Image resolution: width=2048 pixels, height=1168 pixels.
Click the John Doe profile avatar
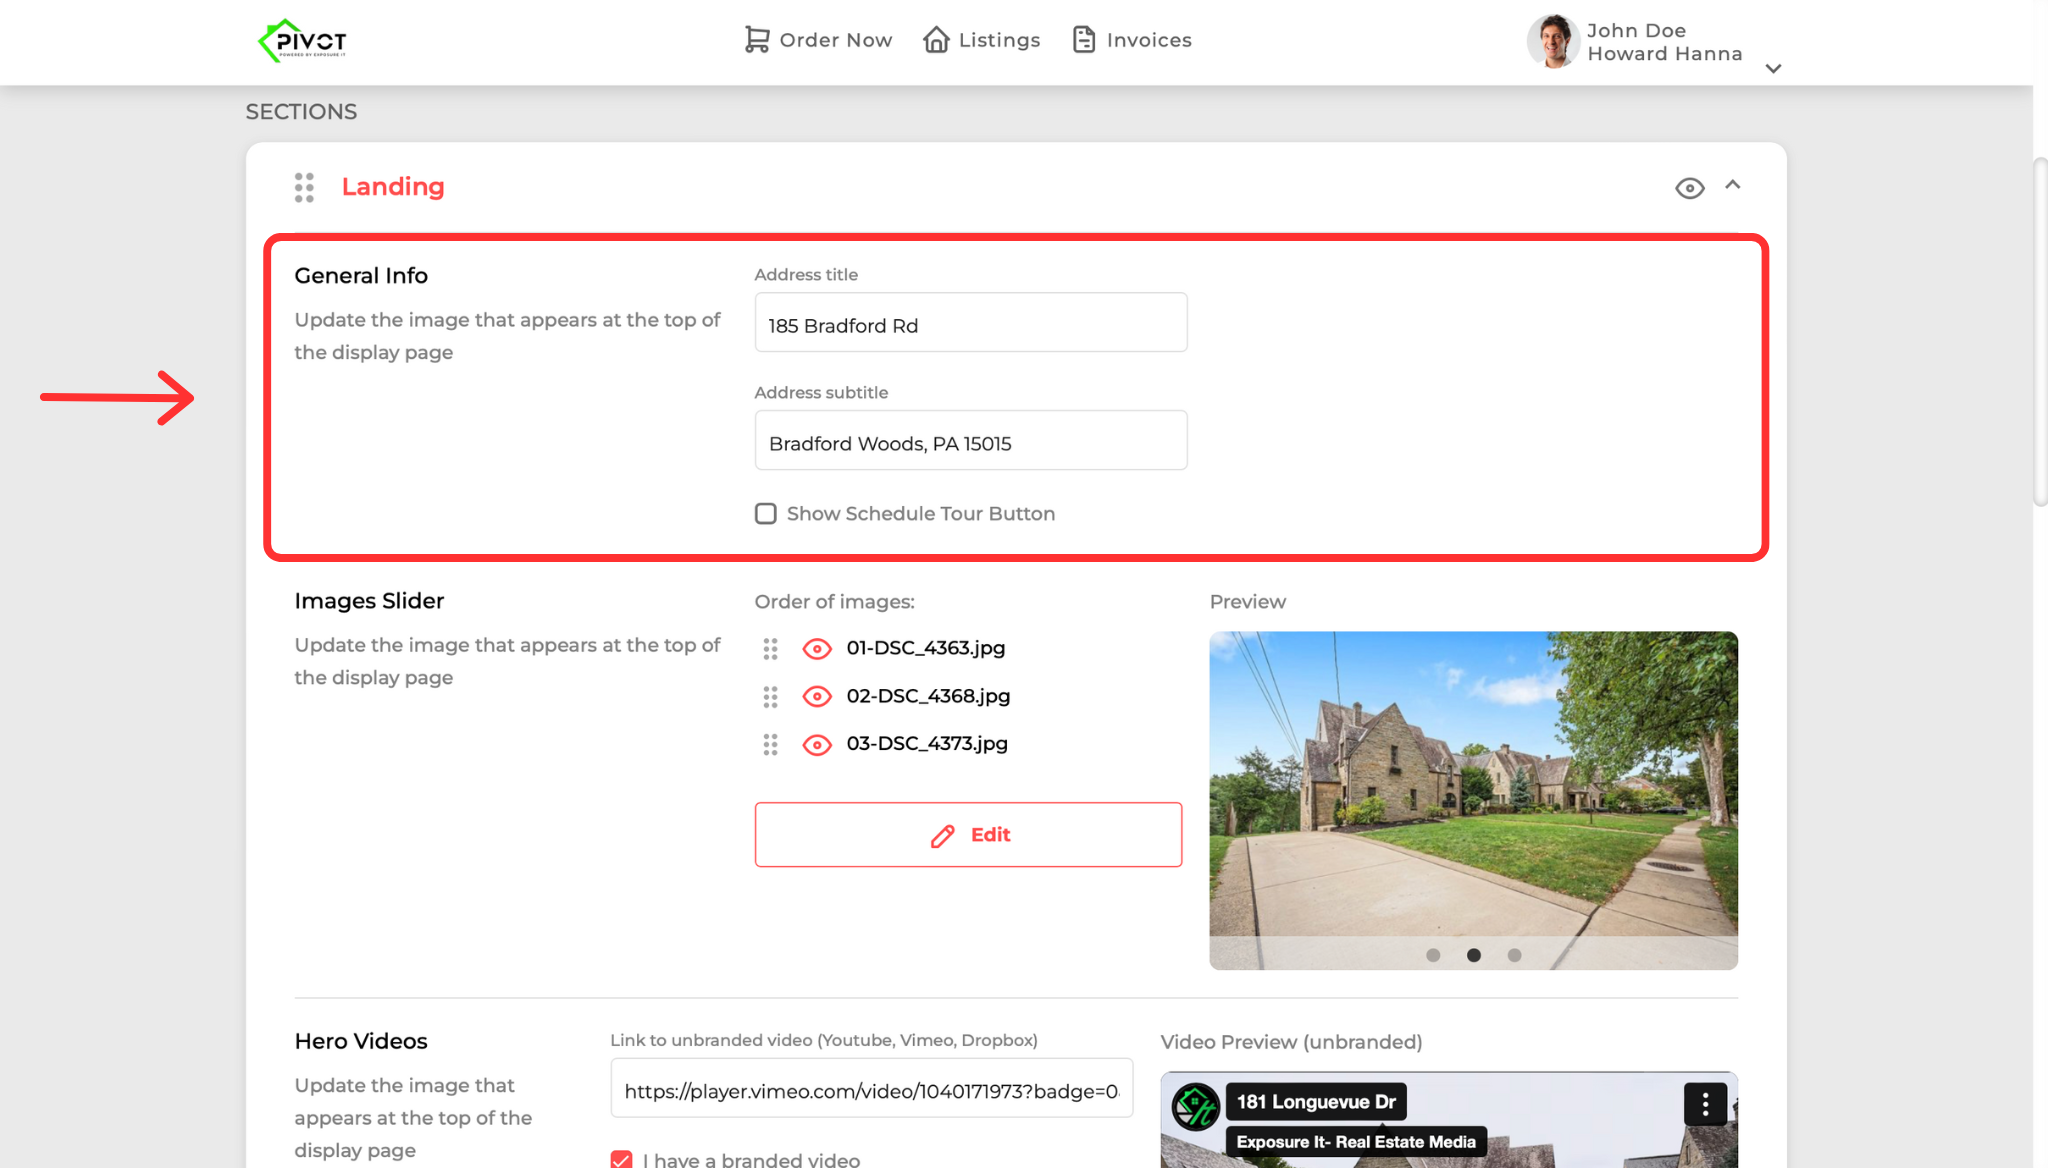(1553, 42)
